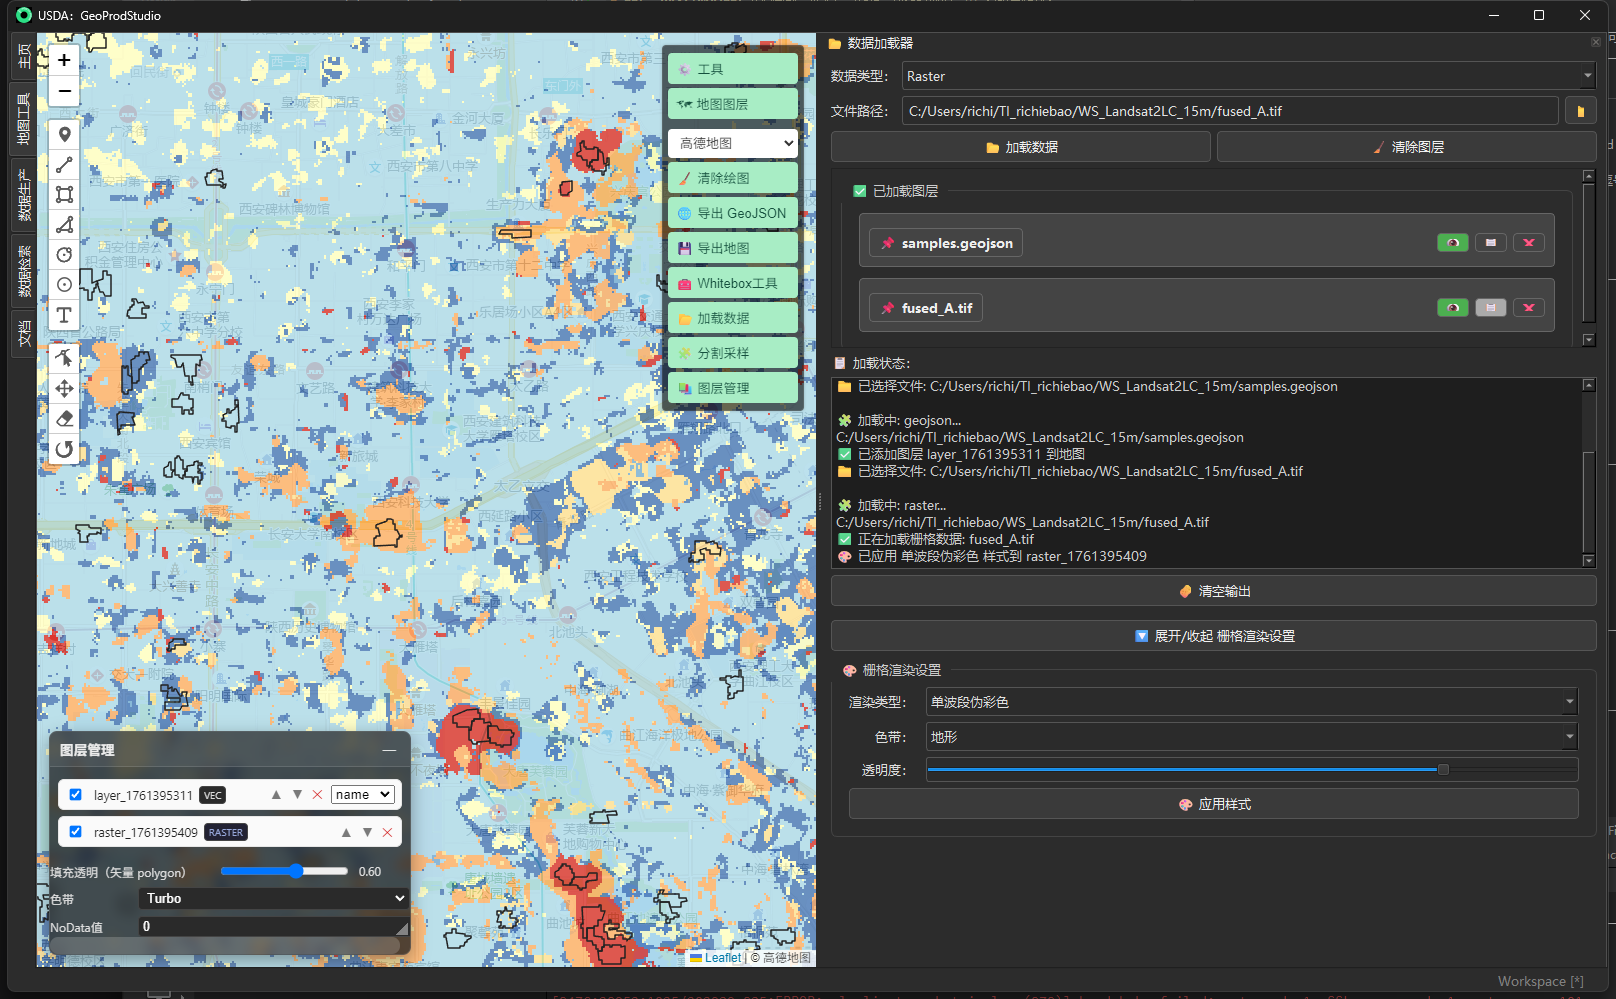1616x999 pixels.
Task: Select the text annotation tool
Action: (64, 315)
